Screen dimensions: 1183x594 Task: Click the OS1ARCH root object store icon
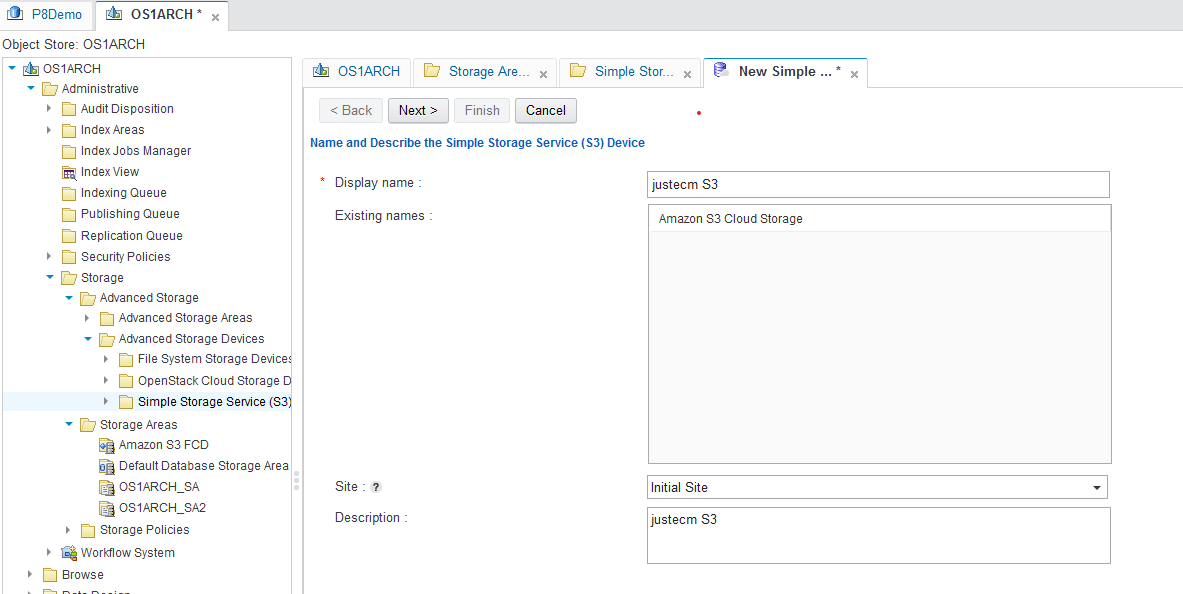coord(31,69)
